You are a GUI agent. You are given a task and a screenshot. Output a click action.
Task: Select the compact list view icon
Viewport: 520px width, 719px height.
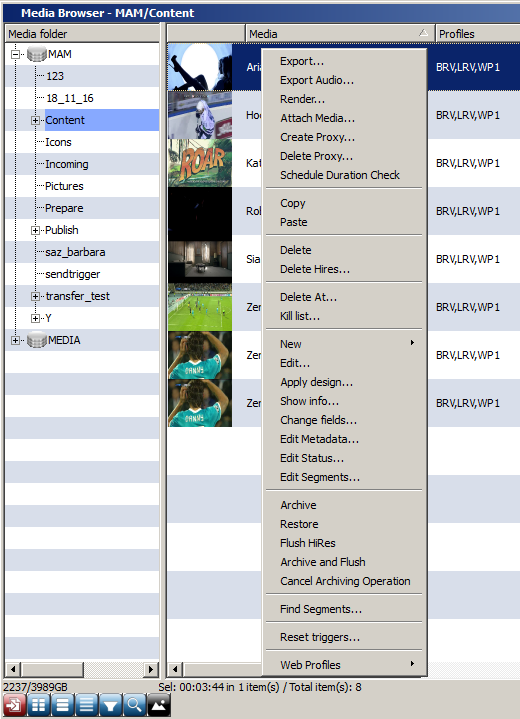coord(86,705)
